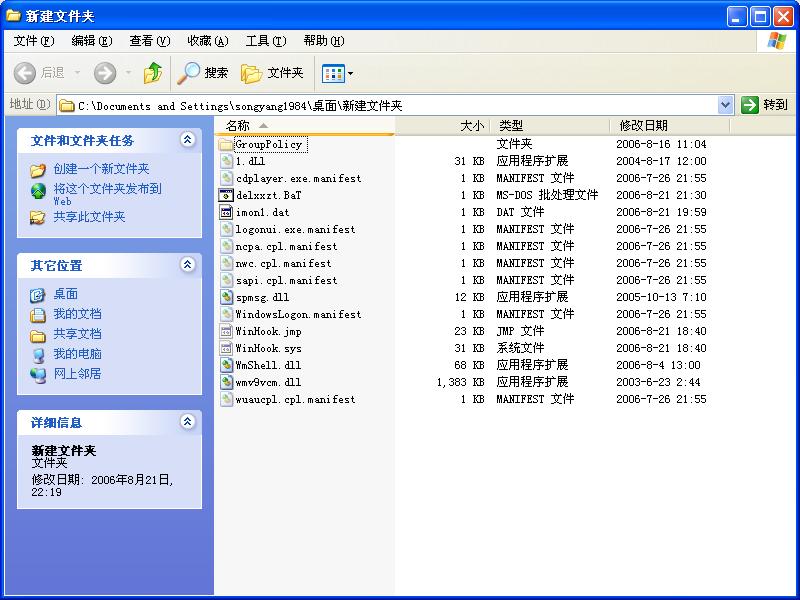Image resolution: width=800 pixels, height=600 pixels.
Task: Collapse the Details panel chevron
Action: click(187, 422)
